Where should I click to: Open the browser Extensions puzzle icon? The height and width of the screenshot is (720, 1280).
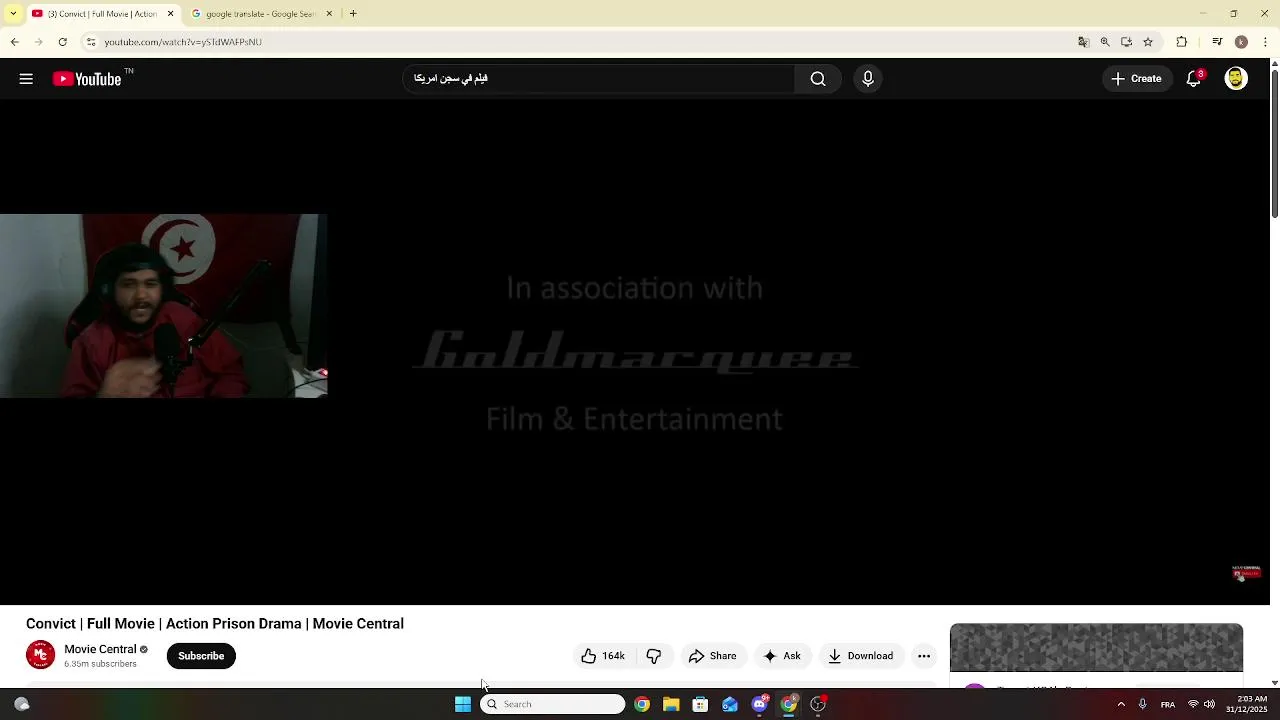(1182, 42)
